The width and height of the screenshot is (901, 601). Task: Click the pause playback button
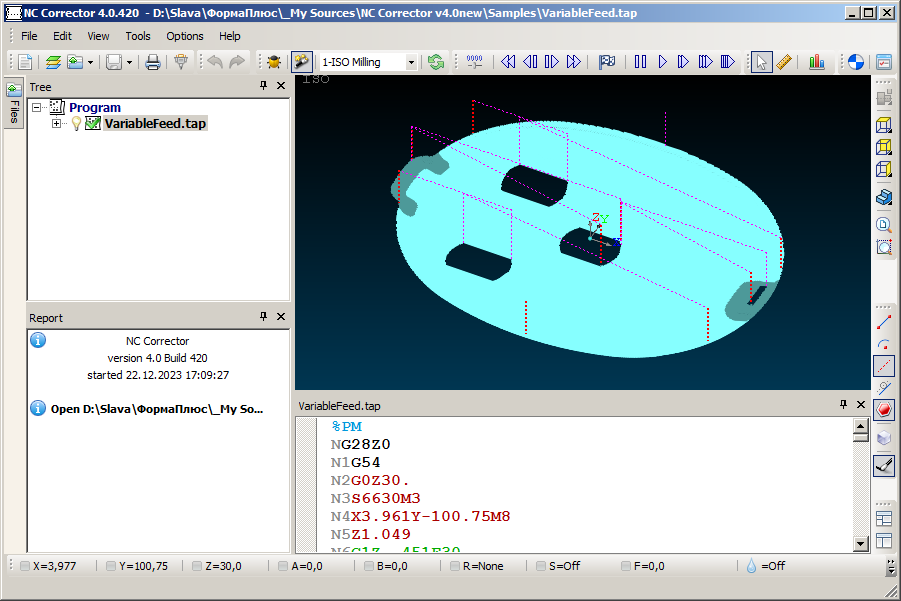click(x=640, y=62)
